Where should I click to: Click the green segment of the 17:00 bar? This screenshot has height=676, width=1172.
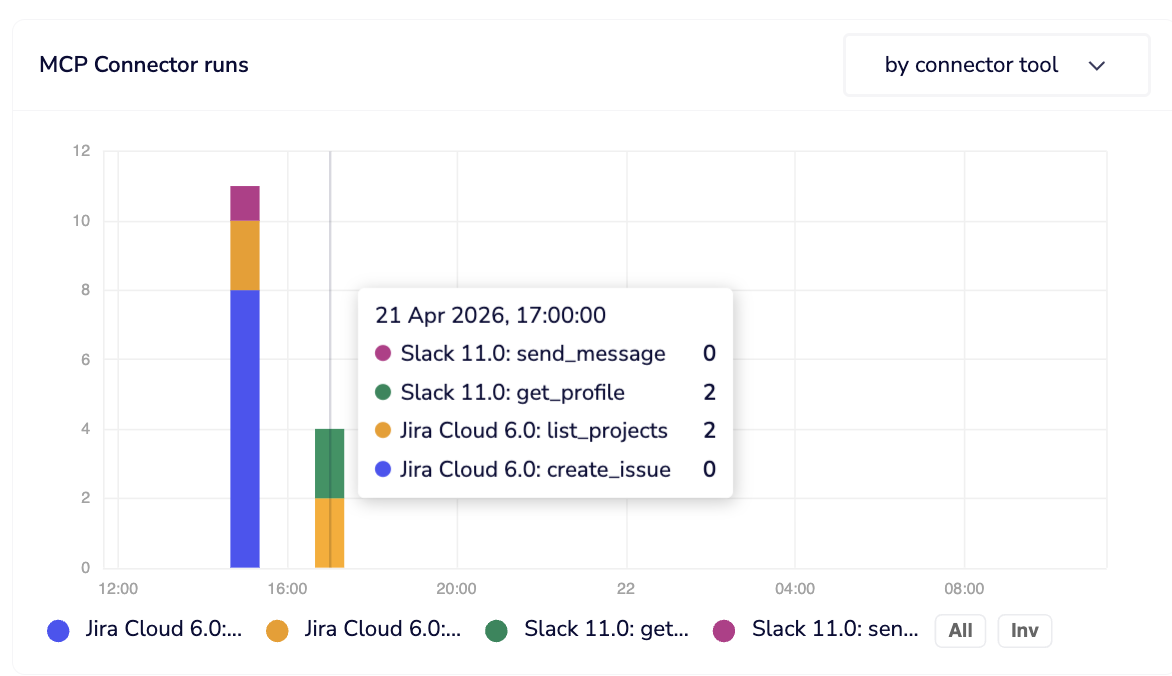coord(330,463)
